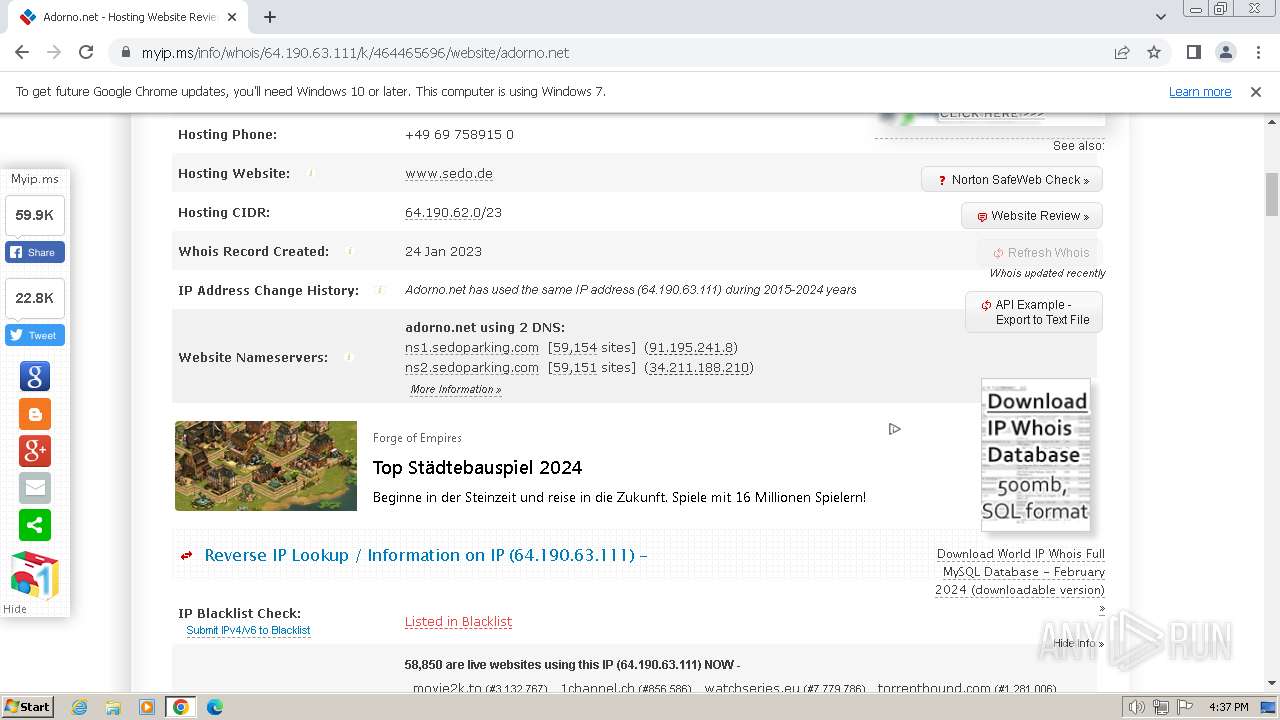Share via Google bookmark icon
1280x720 pixels.
pos(35,376)
